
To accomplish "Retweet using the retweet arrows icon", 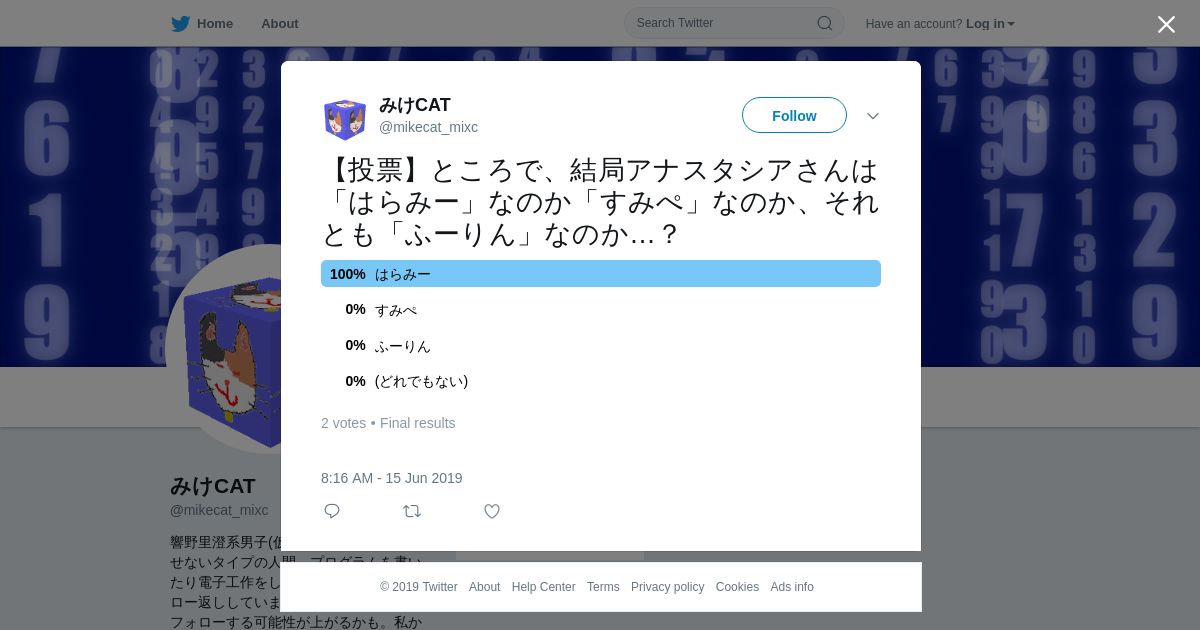I will [x=412, y=511].
